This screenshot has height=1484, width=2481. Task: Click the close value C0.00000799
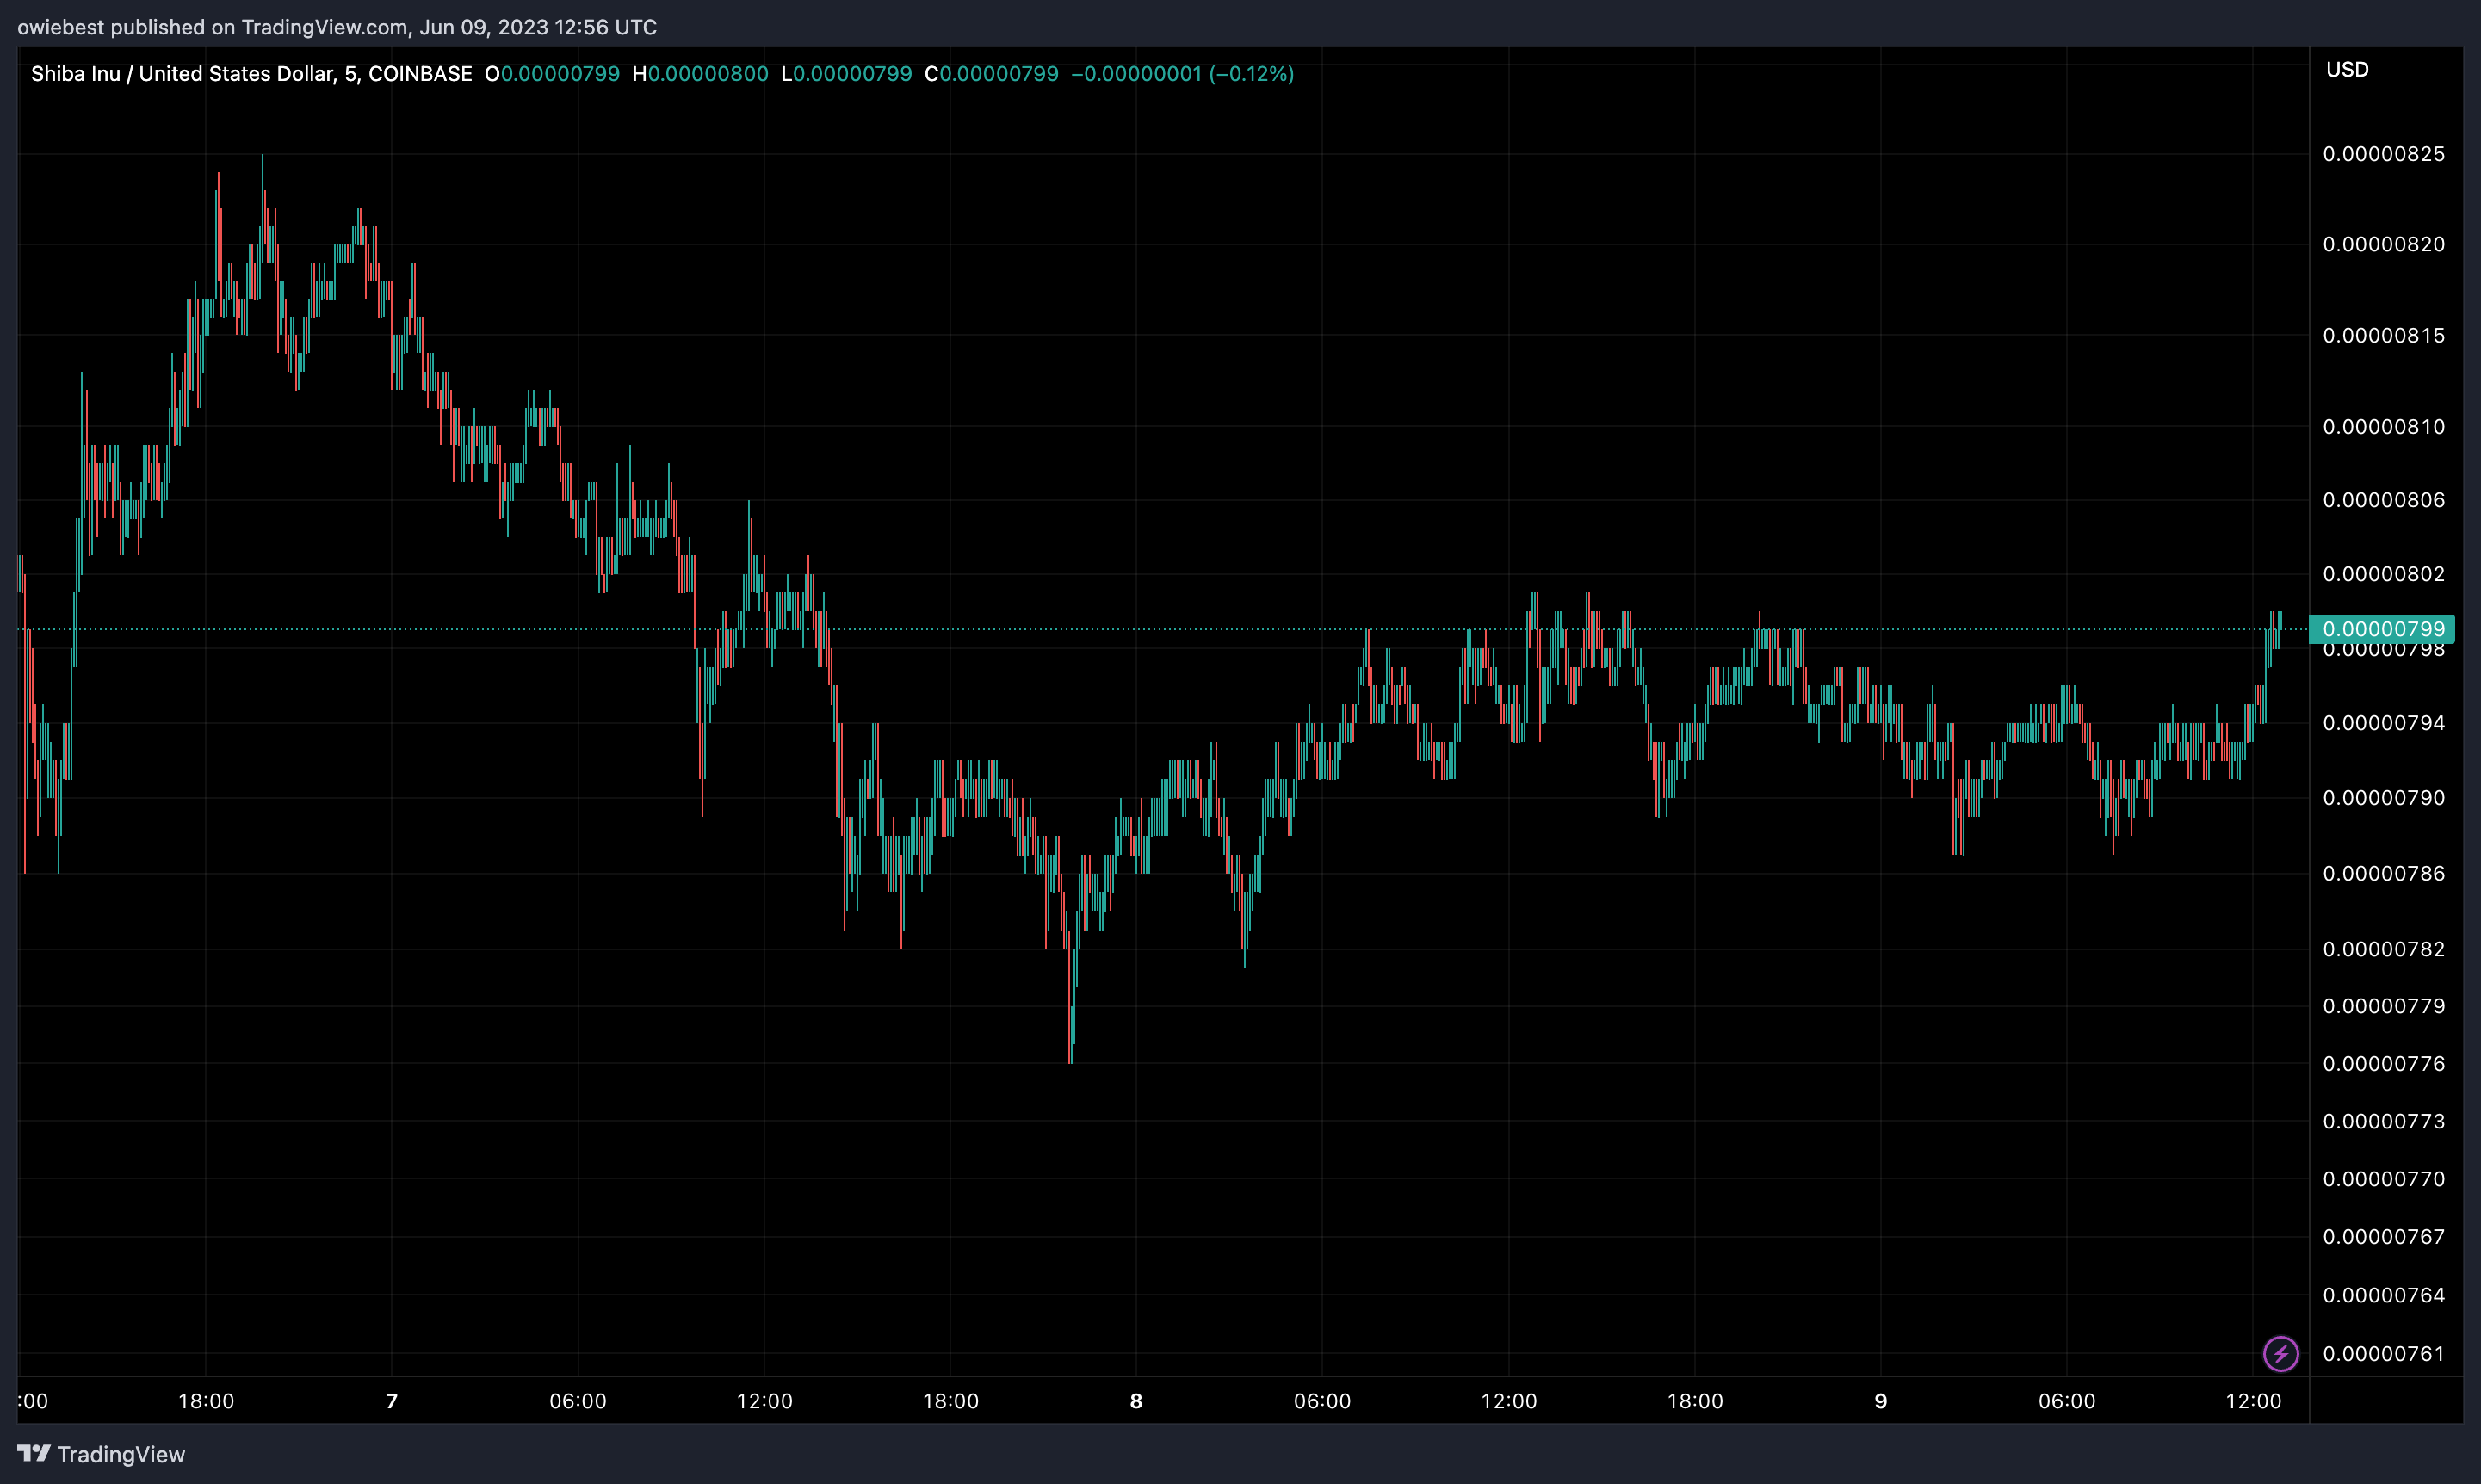tap(991, 74)
